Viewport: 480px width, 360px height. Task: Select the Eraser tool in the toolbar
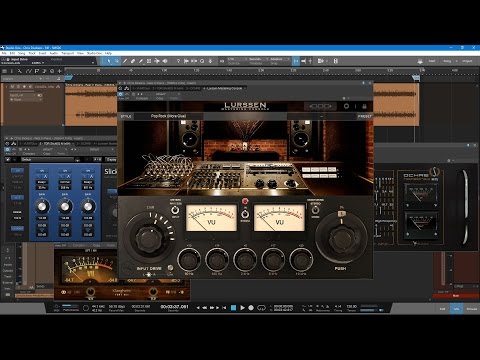pyautogui.click(x=133, y=61)
